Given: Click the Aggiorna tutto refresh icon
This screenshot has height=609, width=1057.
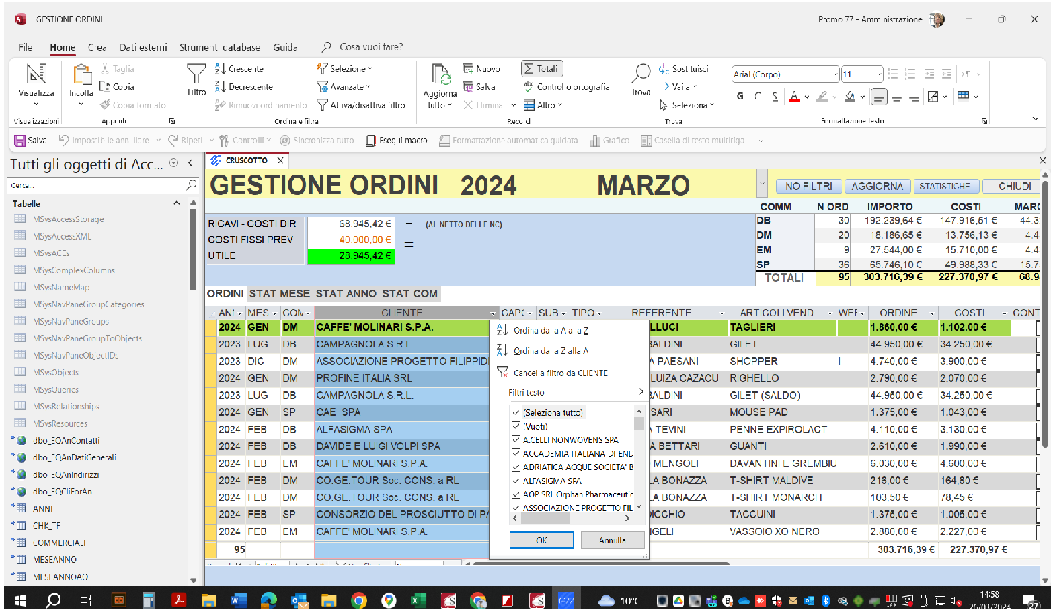Looking at the screenshot, I should [x=440, y=75].
